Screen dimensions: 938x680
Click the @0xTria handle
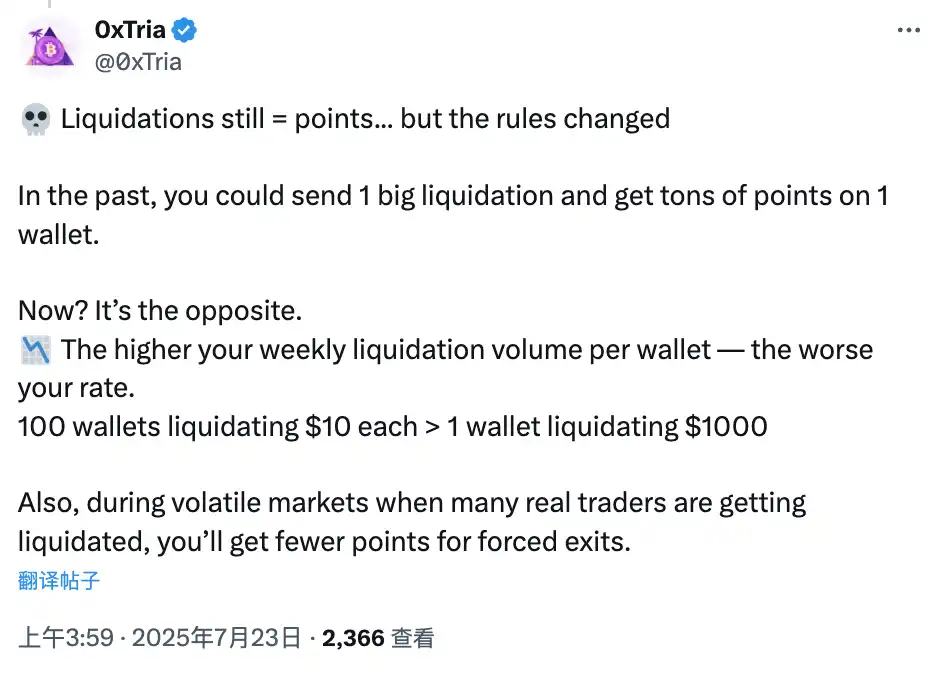(138, 61)
